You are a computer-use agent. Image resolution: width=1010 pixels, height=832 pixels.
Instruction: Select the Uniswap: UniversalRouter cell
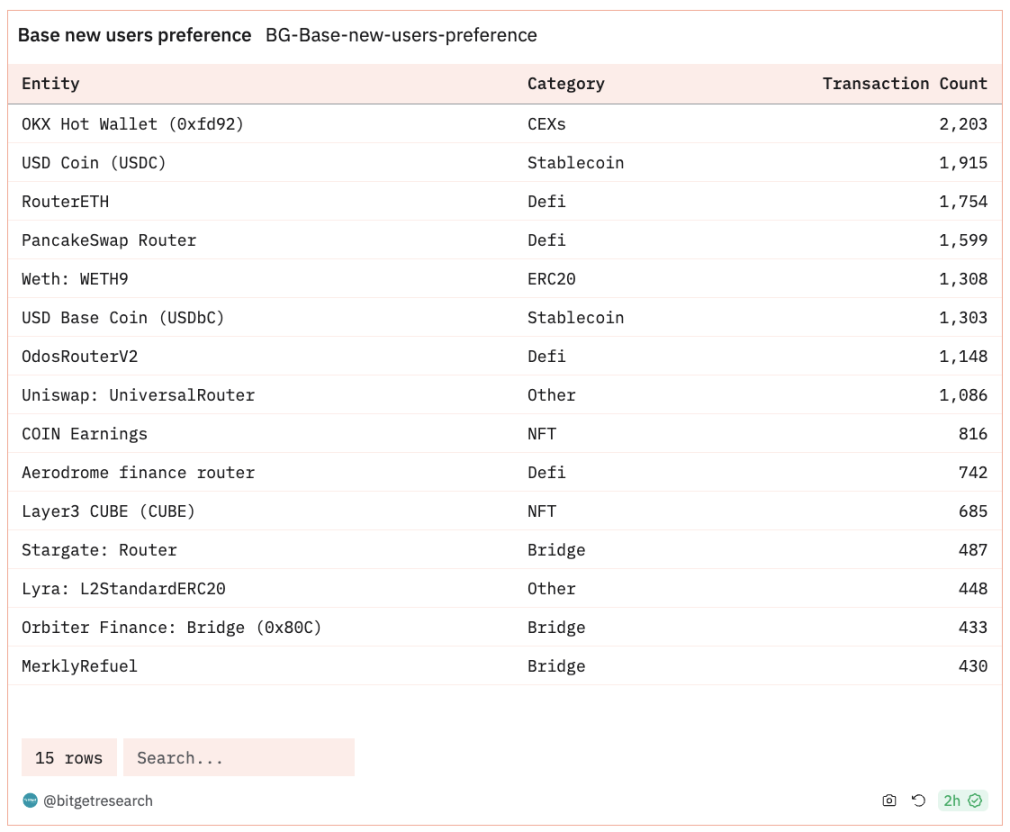[x=138, y=395]
